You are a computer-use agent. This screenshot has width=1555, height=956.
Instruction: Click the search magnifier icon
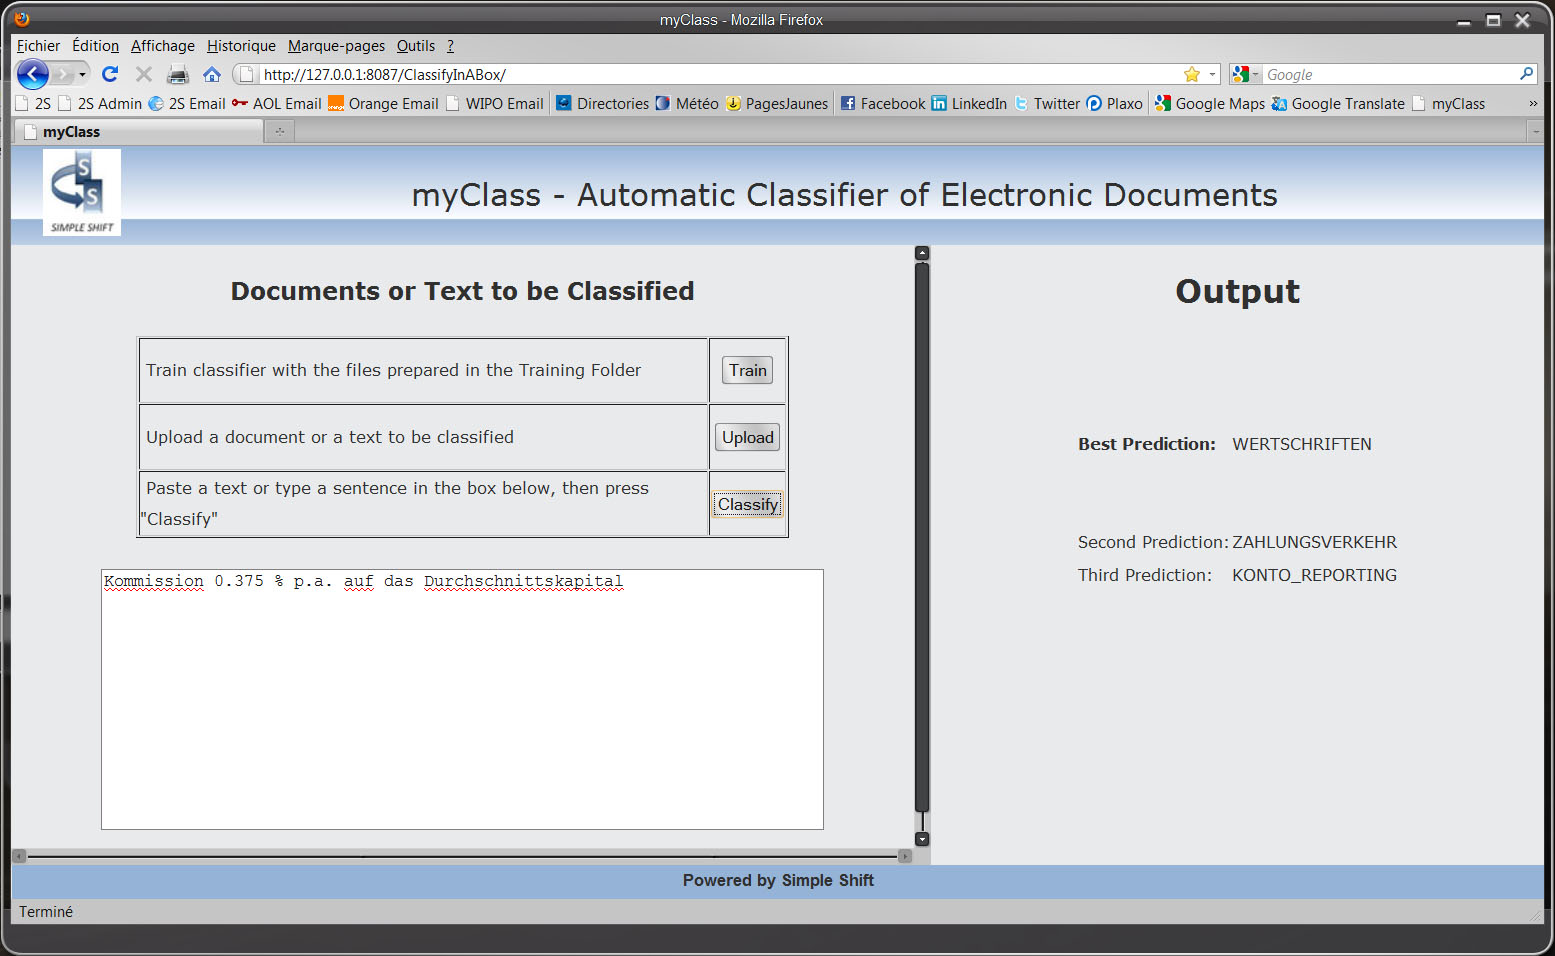[1526, 74]
